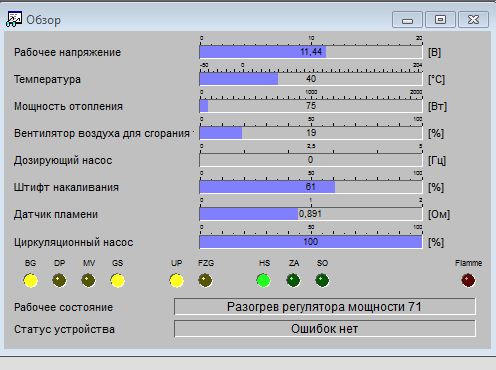This screenshot has height=370, width=496.
Task: Click the DP indicator lamp
Action: (x=59, y=281)
